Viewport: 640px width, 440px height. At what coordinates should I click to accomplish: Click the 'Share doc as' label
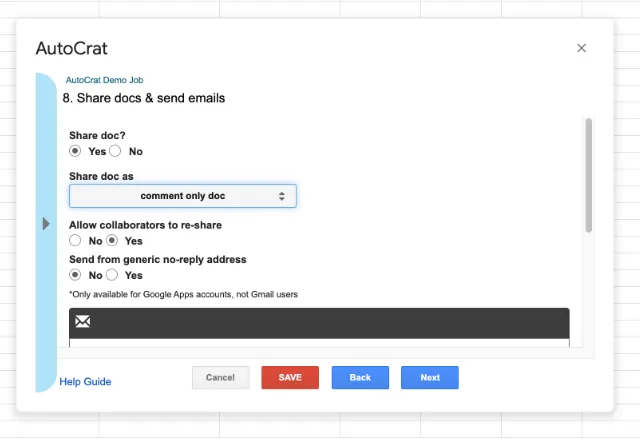click(101, 176)
